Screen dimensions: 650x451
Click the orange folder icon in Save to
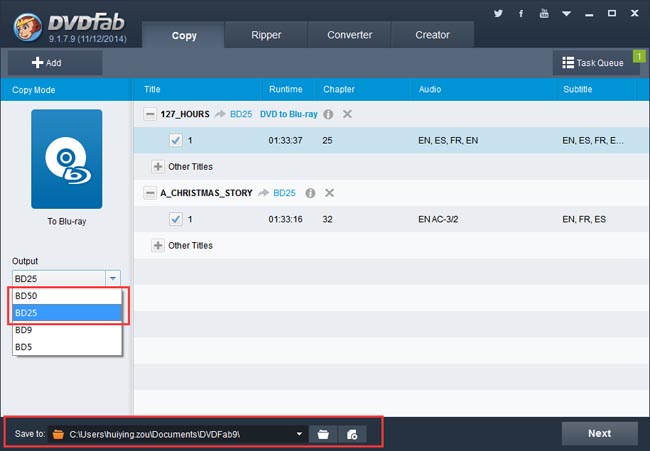coord(58,434)
